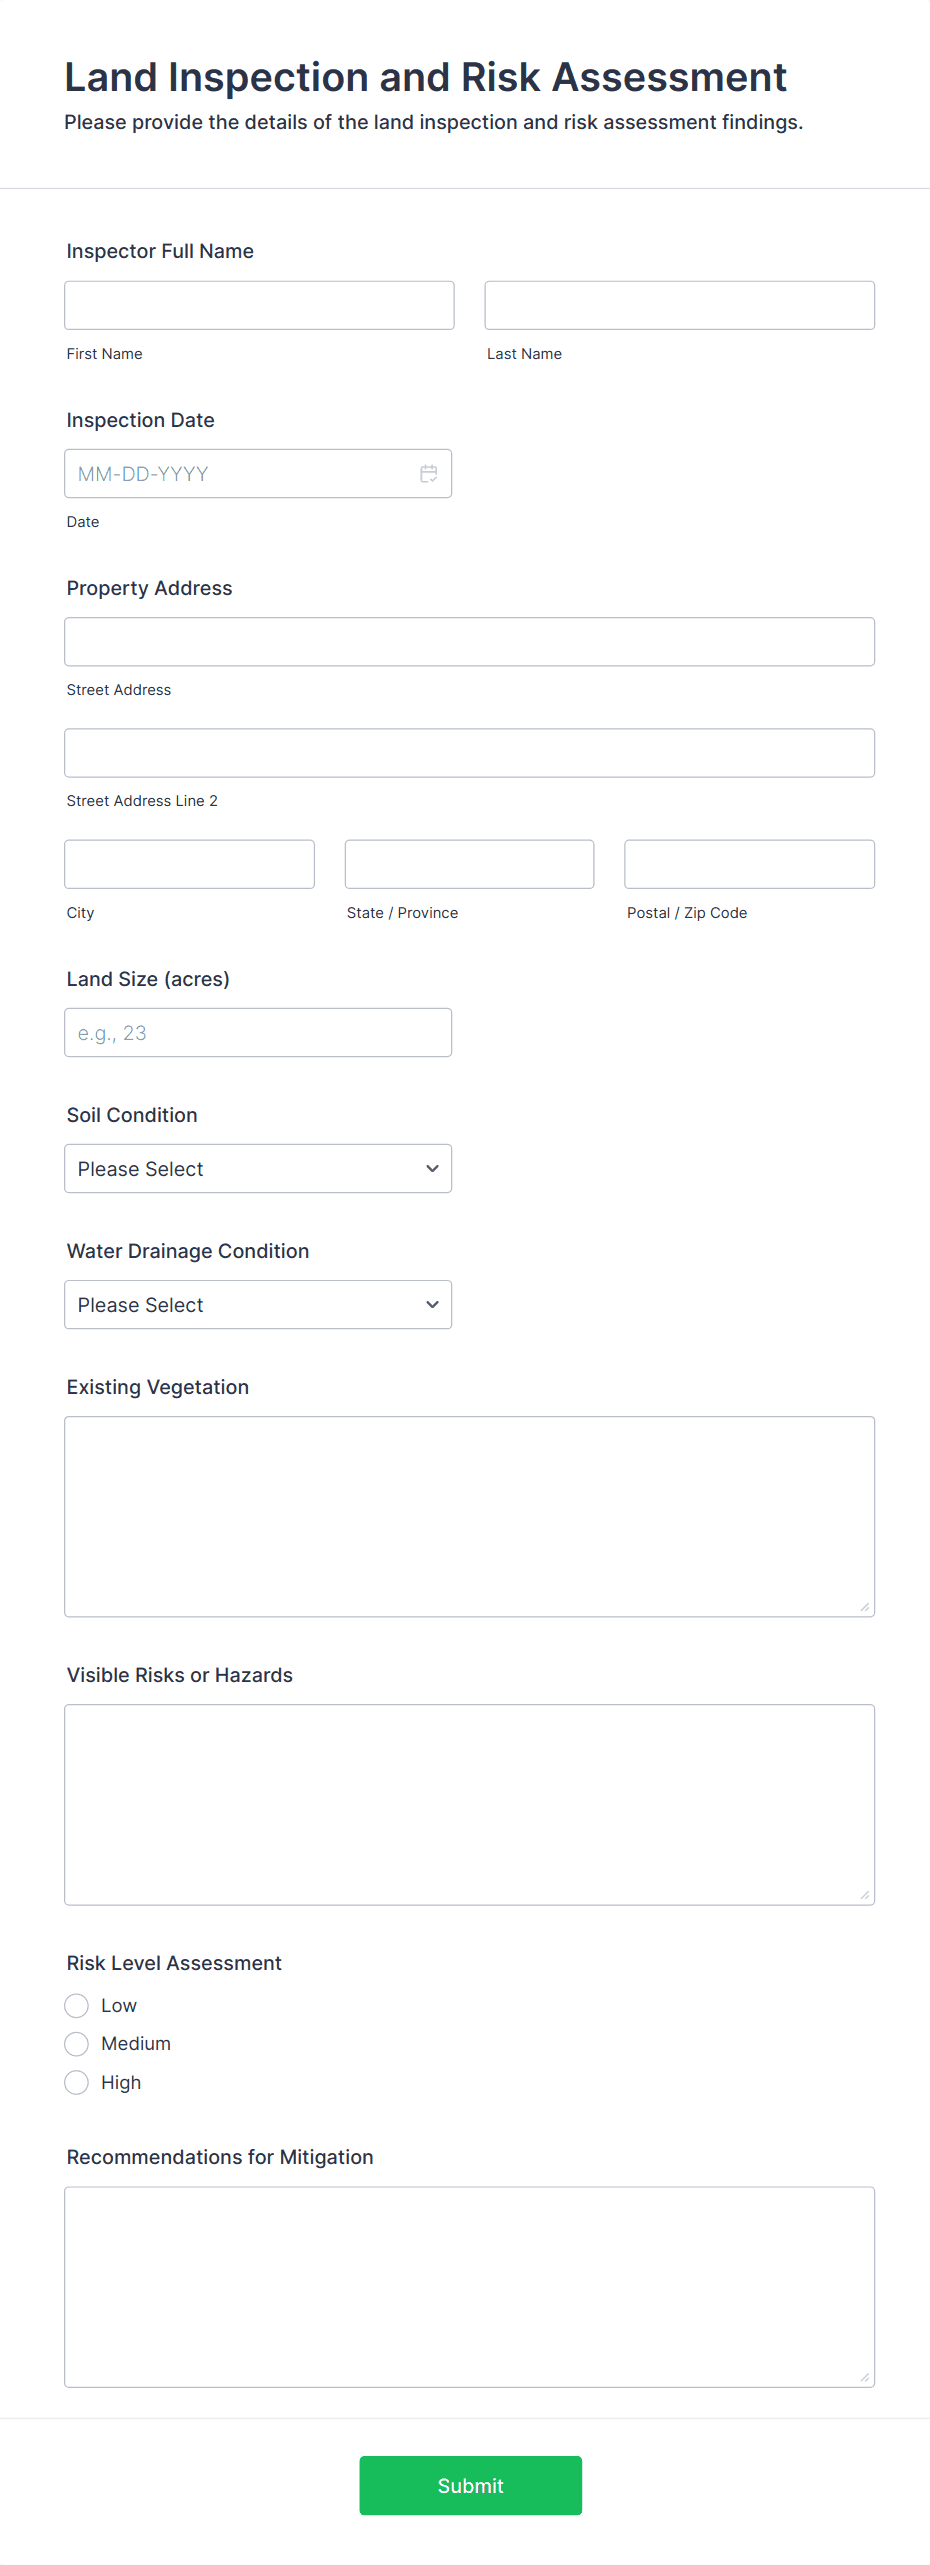Viewport: 930px width, 2565px height.
Task: Select the Low risk level radio button
Action: [x=77, y=2006]
